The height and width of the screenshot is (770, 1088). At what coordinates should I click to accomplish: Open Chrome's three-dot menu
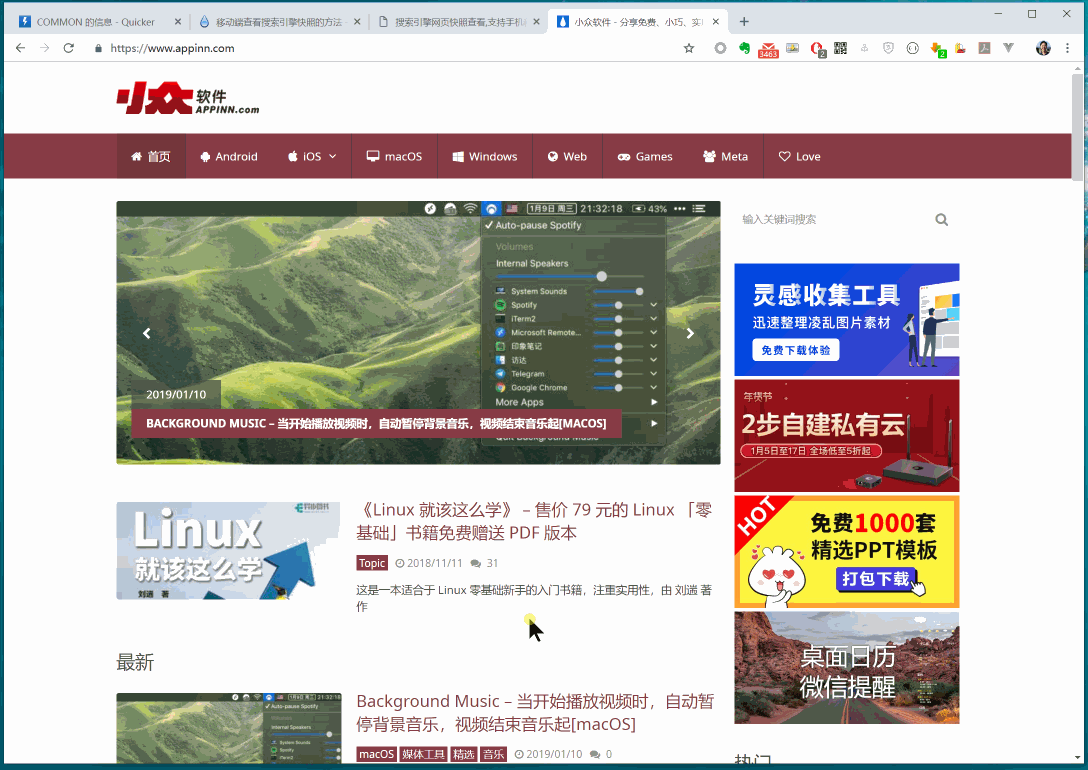(x=1068, y=48)
